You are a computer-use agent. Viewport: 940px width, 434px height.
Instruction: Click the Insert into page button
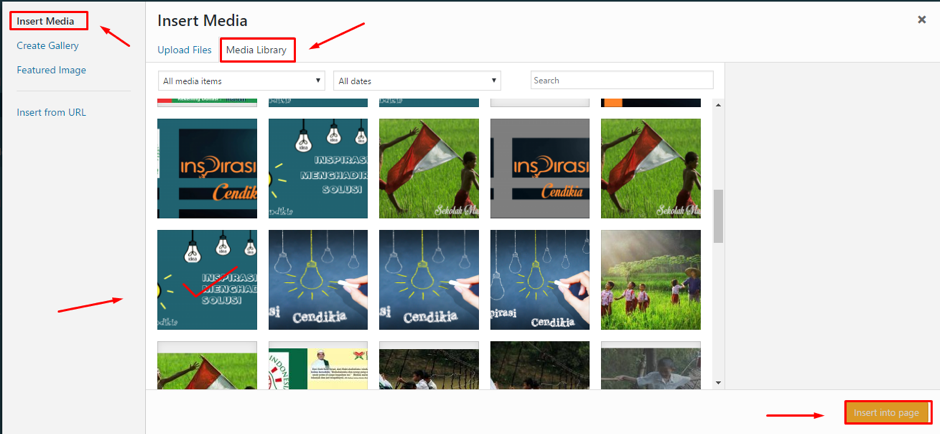pos(886,413)
